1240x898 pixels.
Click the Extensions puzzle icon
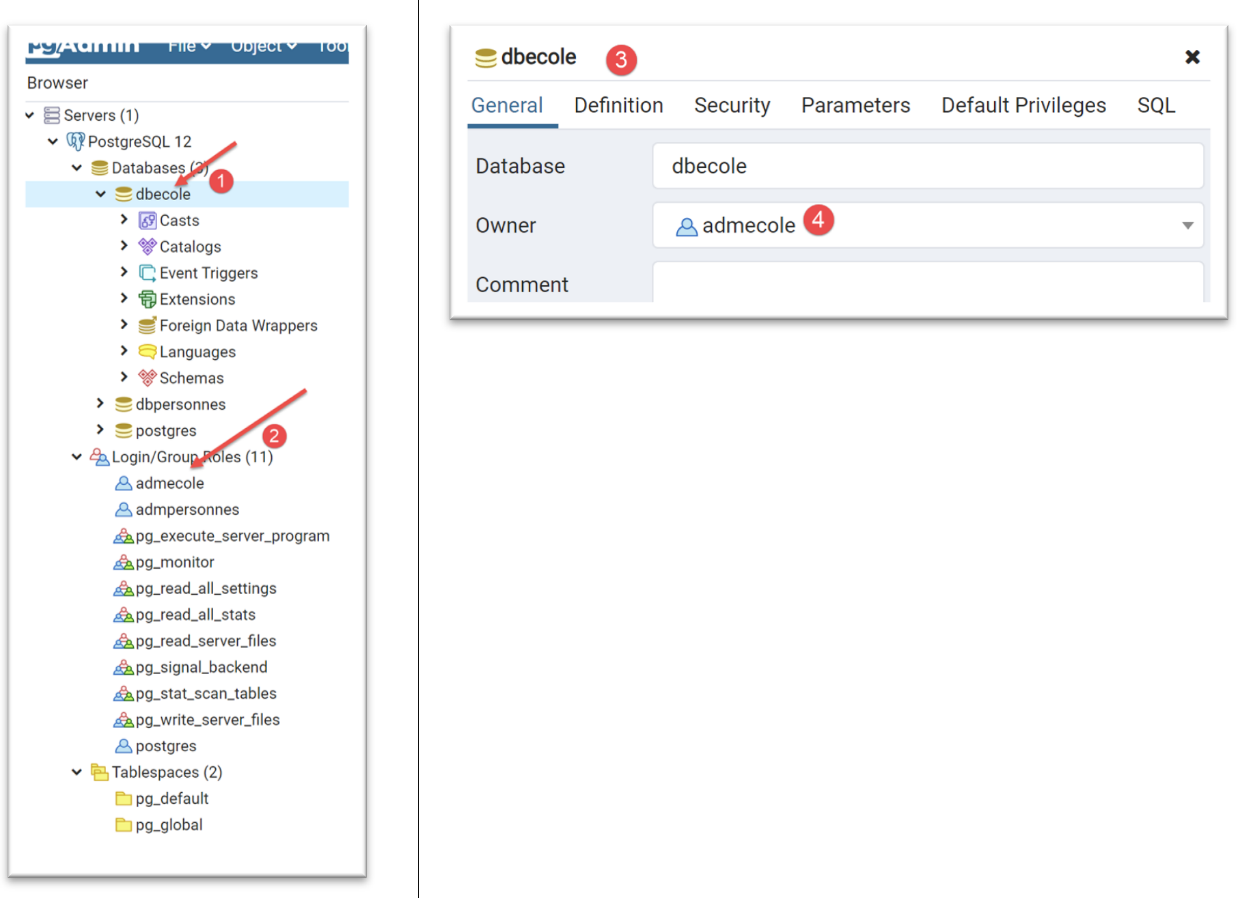click(x=147, y=299)
